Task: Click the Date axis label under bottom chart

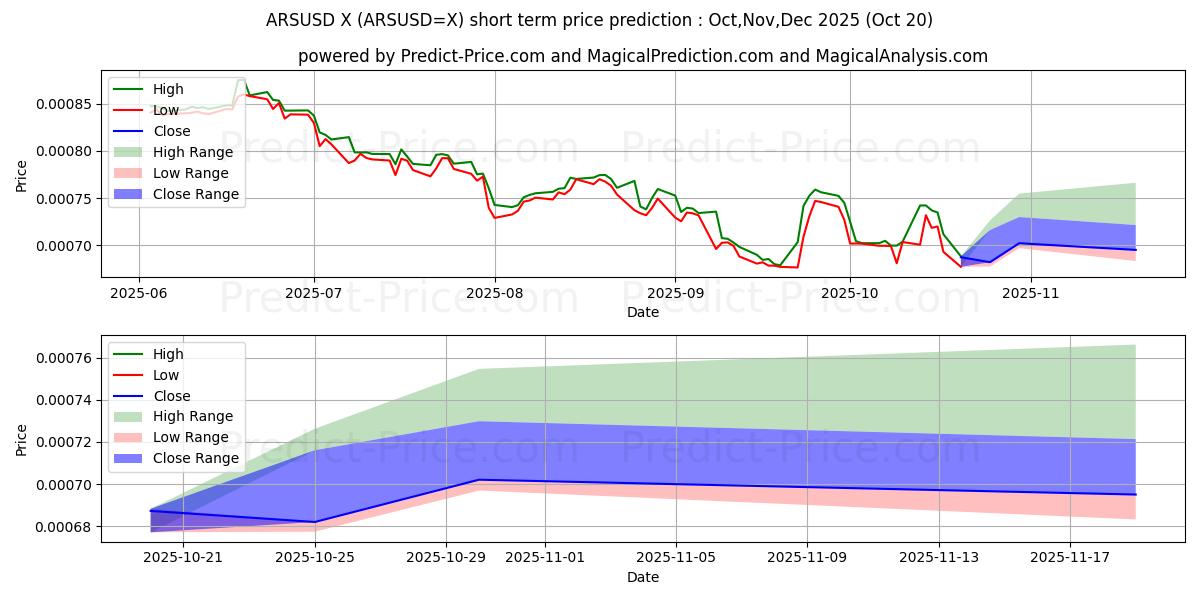Action: point(642,577)
